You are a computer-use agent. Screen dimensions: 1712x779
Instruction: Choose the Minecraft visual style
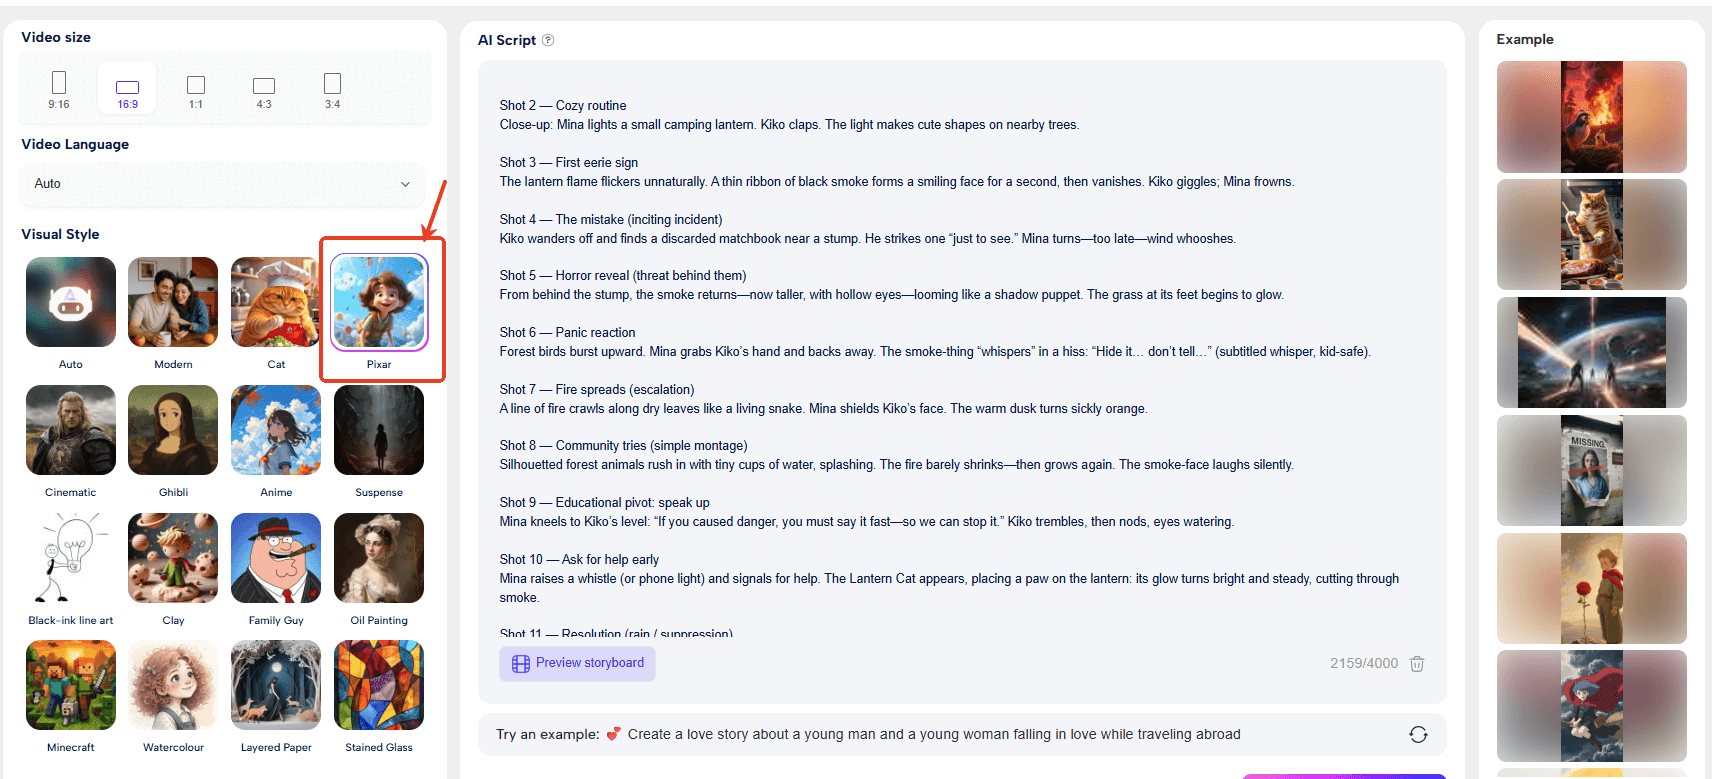pos(71,686)
